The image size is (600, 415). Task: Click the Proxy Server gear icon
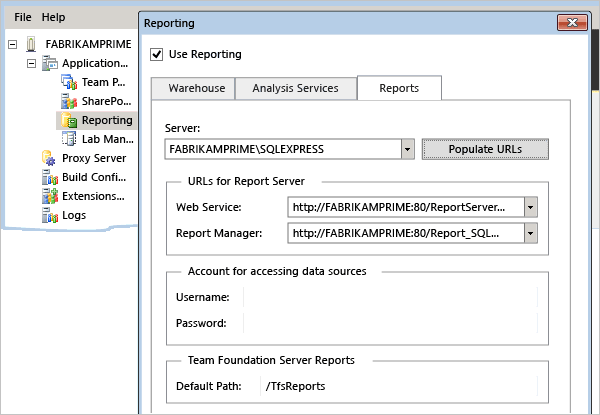(x=49, y=159)
